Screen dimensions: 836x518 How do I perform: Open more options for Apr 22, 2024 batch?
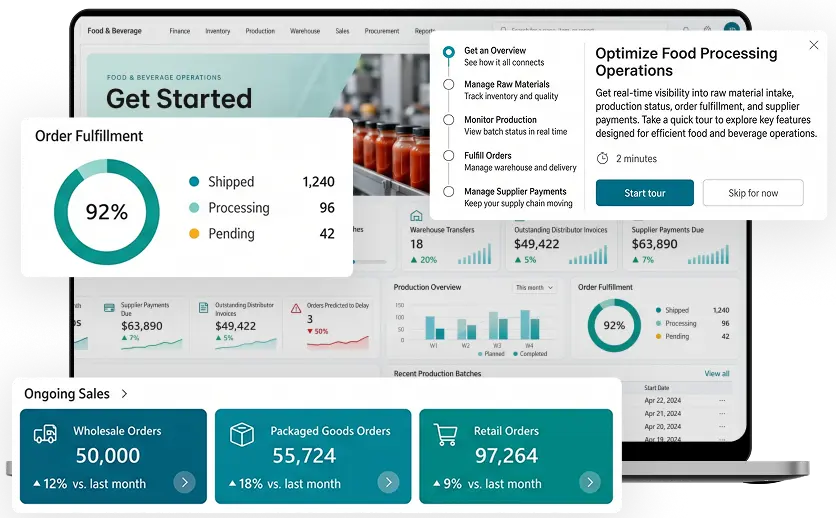point(722,400)
